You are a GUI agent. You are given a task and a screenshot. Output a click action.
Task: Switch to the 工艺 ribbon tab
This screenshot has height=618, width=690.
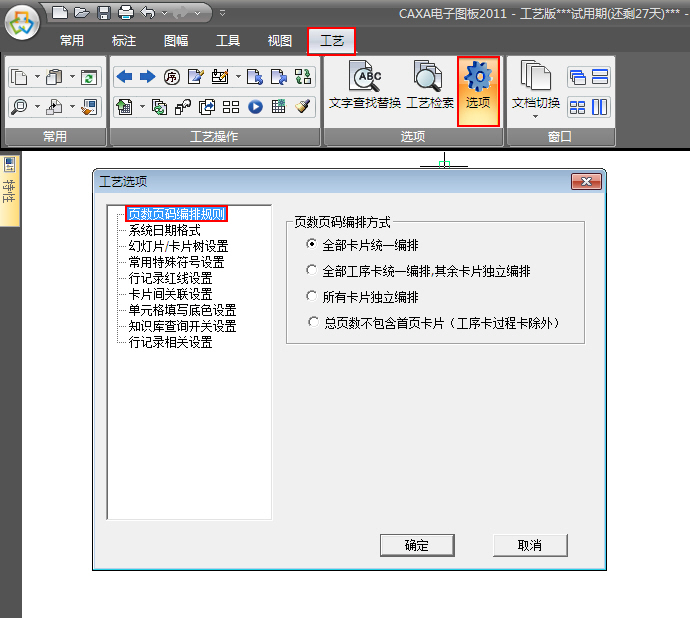click(331, 41)
